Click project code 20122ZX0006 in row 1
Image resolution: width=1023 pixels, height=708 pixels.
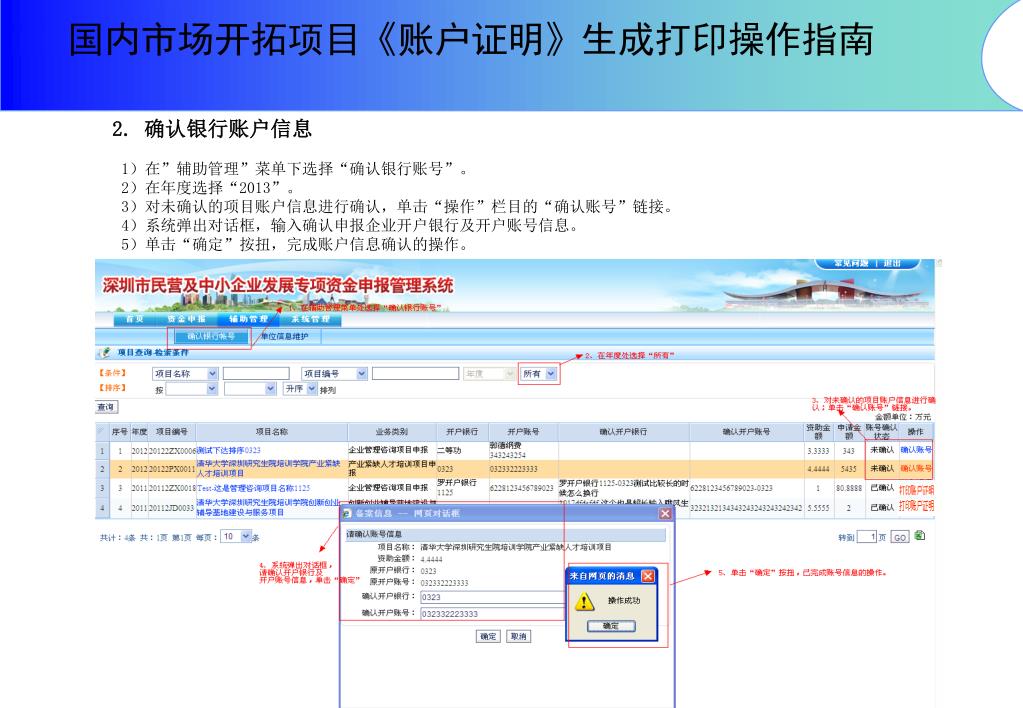(x=172, y=450)
